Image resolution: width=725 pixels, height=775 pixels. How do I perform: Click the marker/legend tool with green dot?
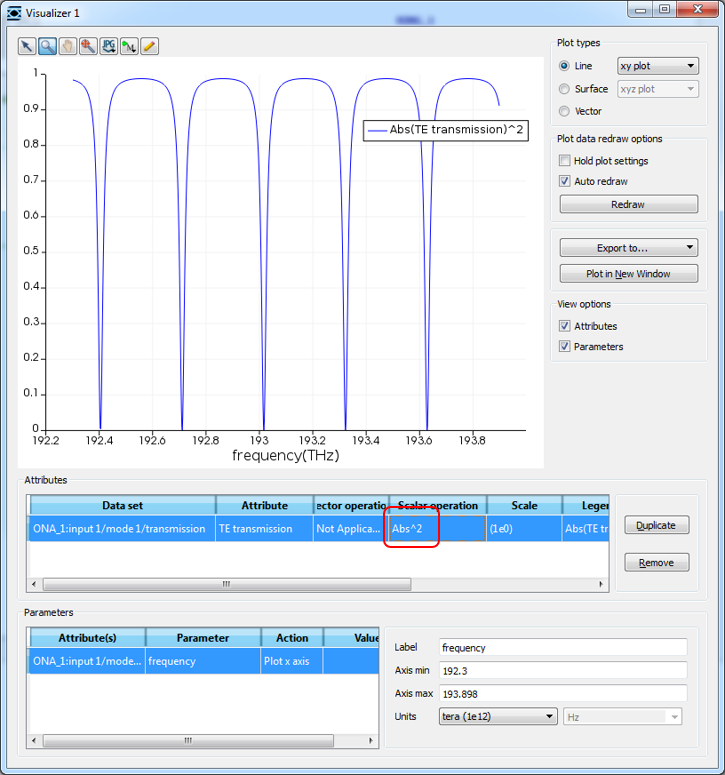[129, 46]
